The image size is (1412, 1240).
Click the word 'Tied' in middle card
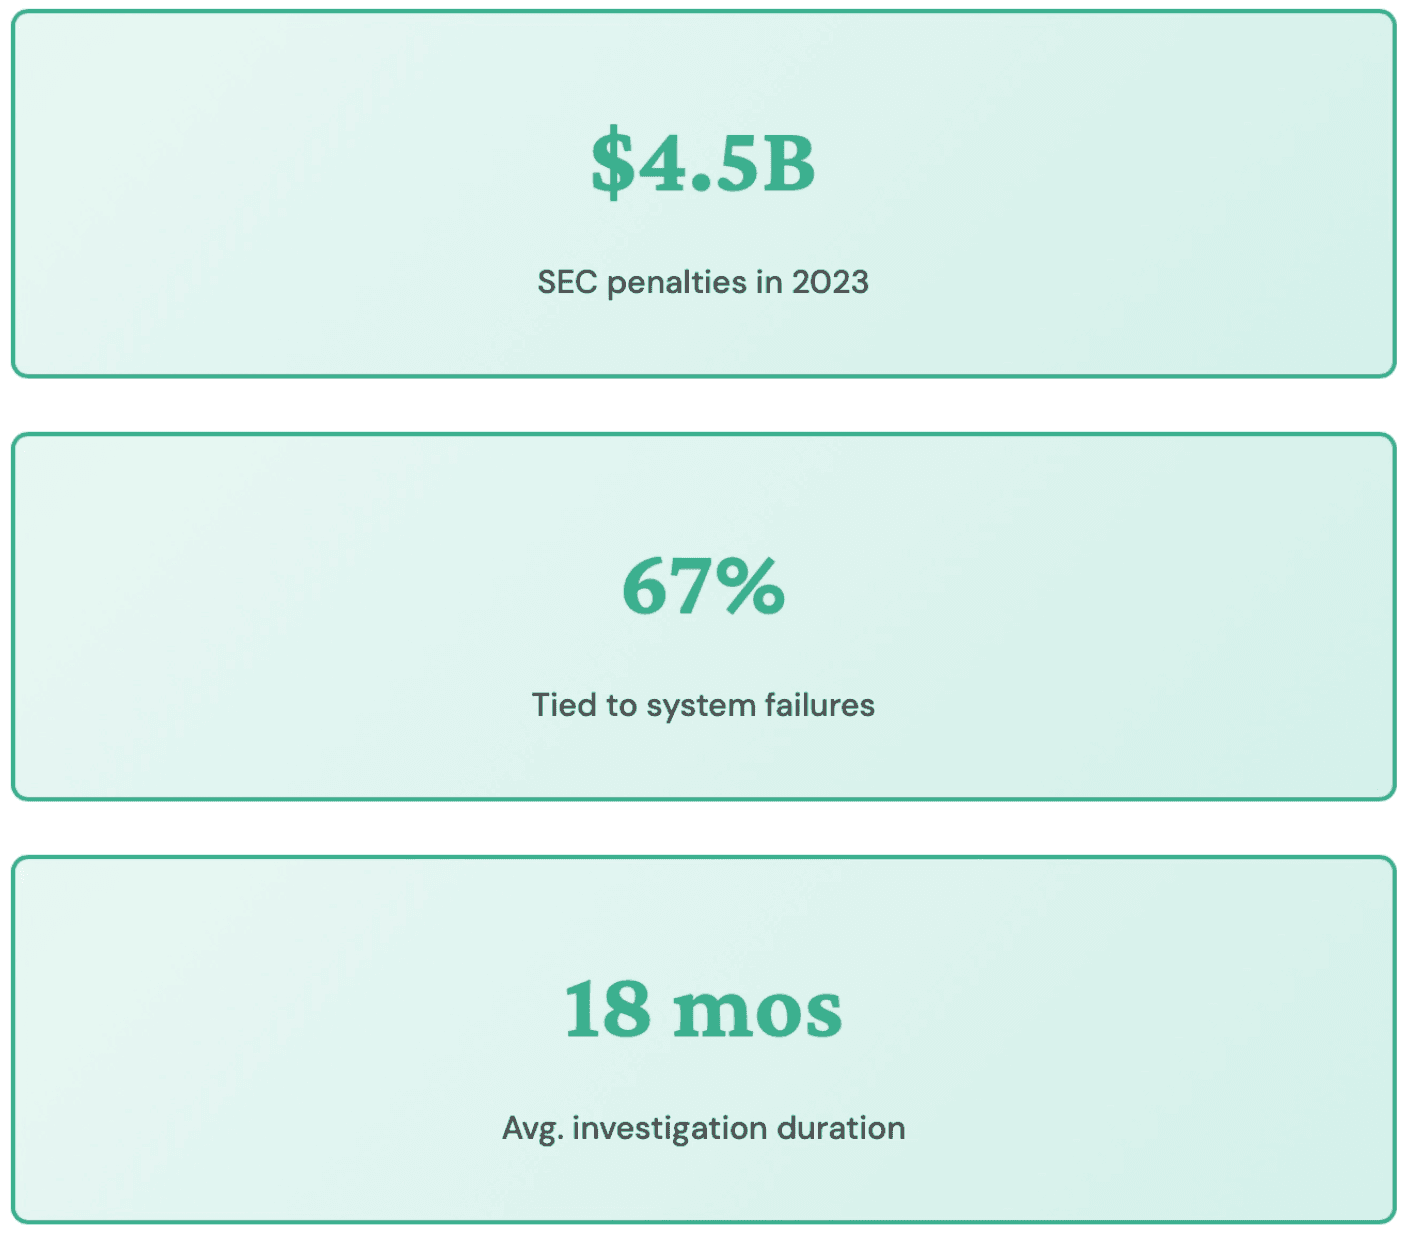(x=561, y=705)
